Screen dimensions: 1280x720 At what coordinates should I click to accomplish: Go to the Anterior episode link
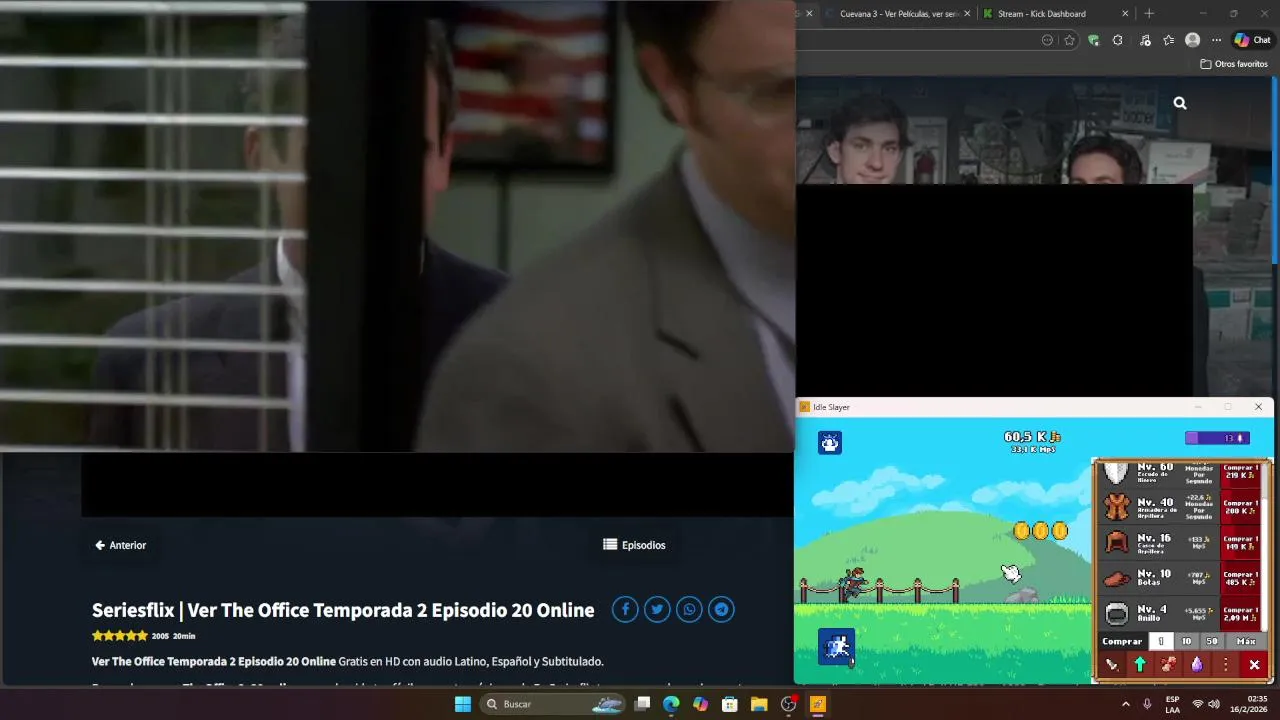coord(120,545)
